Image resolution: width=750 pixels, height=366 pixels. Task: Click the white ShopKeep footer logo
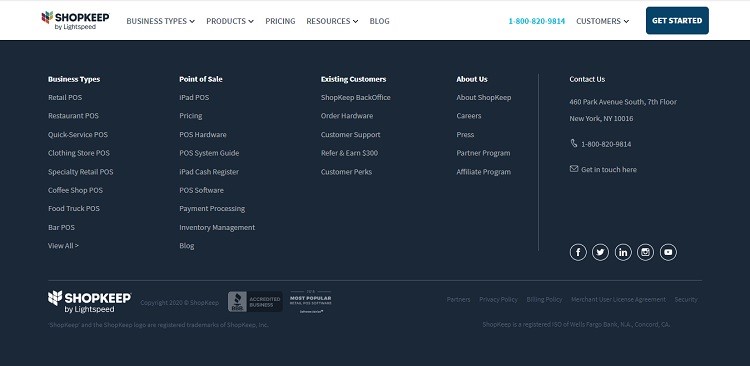coord(89,302)
